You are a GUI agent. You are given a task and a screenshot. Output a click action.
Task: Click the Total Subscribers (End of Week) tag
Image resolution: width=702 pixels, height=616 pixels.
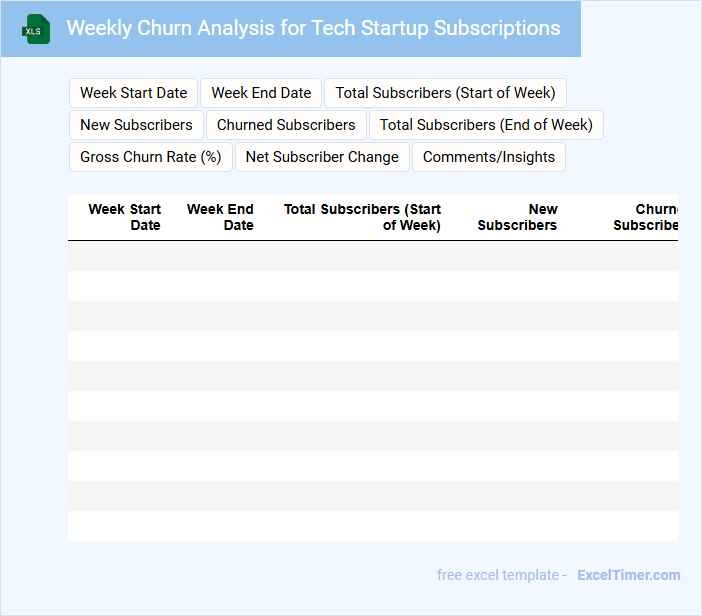tap(486, 125)
